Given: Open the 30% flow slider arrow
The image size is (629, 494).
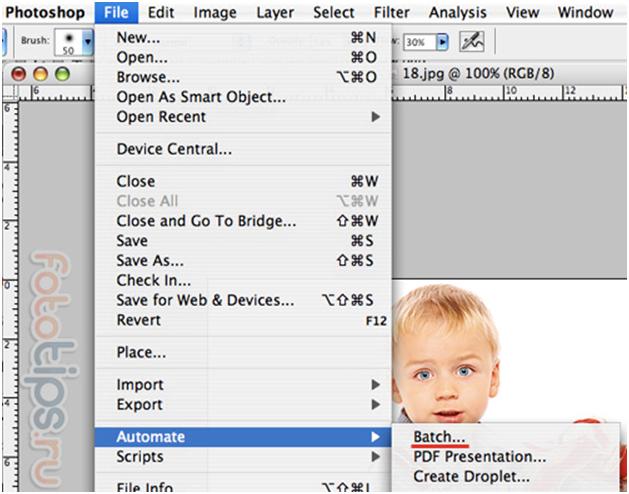Looking at the screenshot, I should [442, 43].
